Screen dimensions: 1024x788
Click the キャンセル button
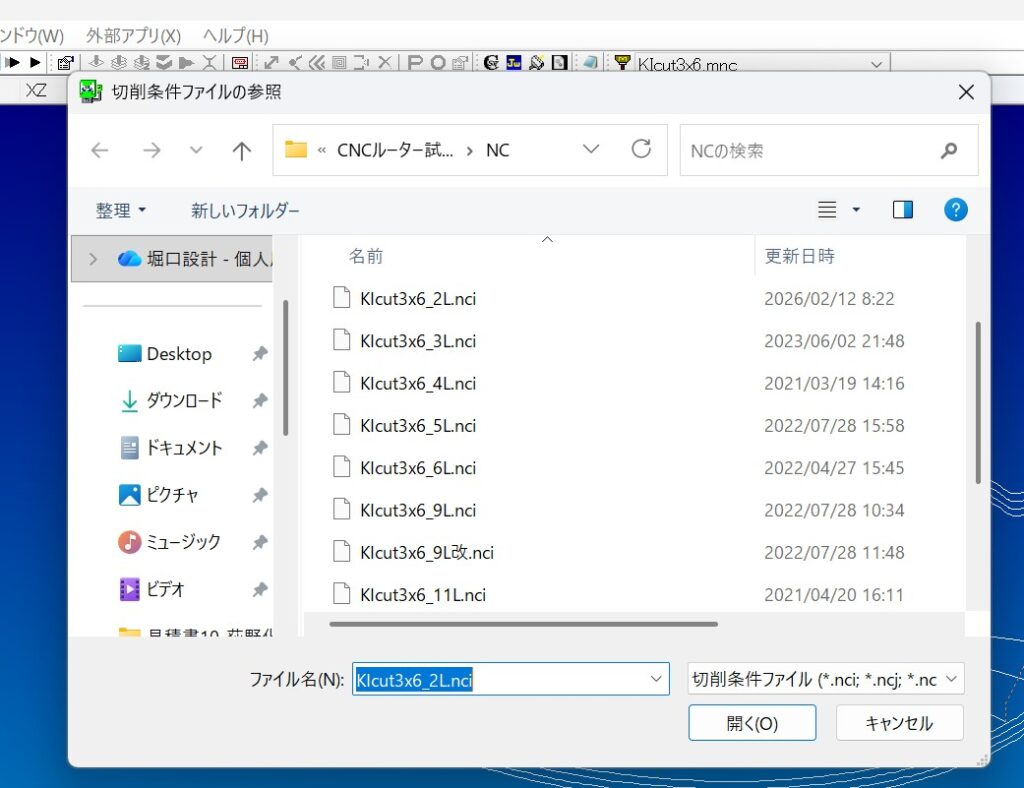click(x=899, y=723)
